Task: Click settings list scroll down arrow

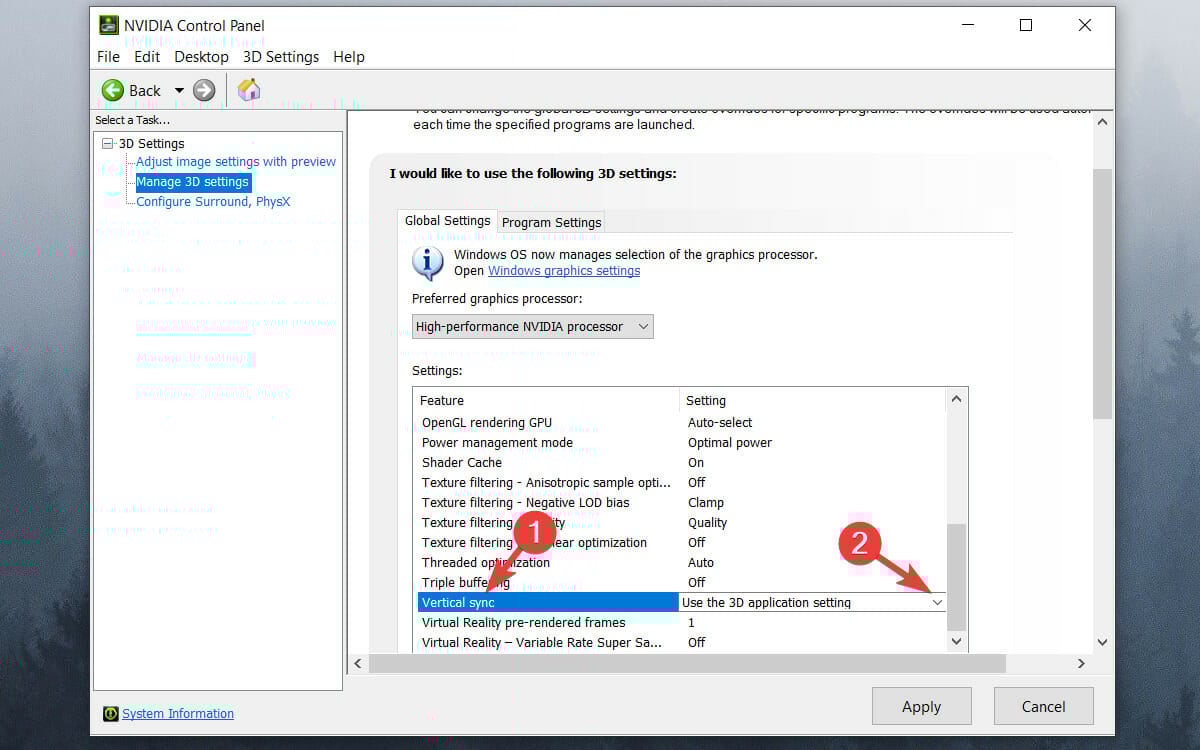Action: pos(956,641)
